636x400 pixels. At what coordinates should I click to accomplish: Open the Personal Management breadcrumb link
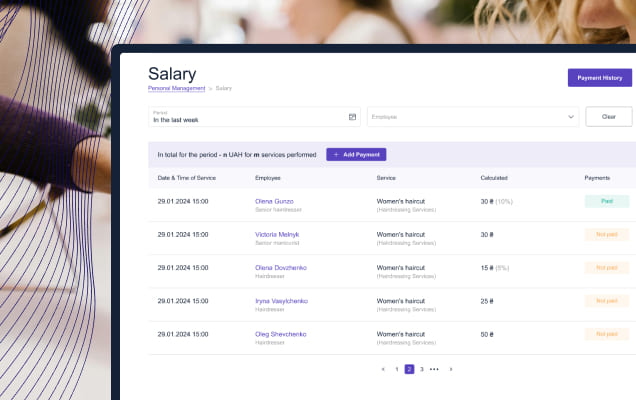[x=176, y=88]
